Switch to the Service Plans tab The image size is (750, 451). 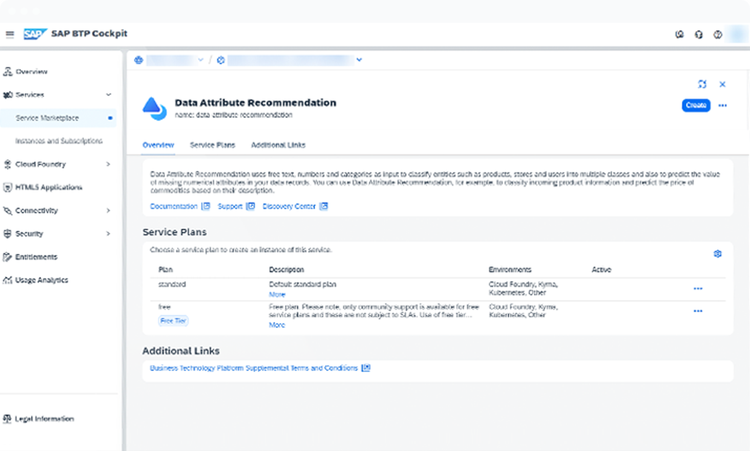(212, 145)
